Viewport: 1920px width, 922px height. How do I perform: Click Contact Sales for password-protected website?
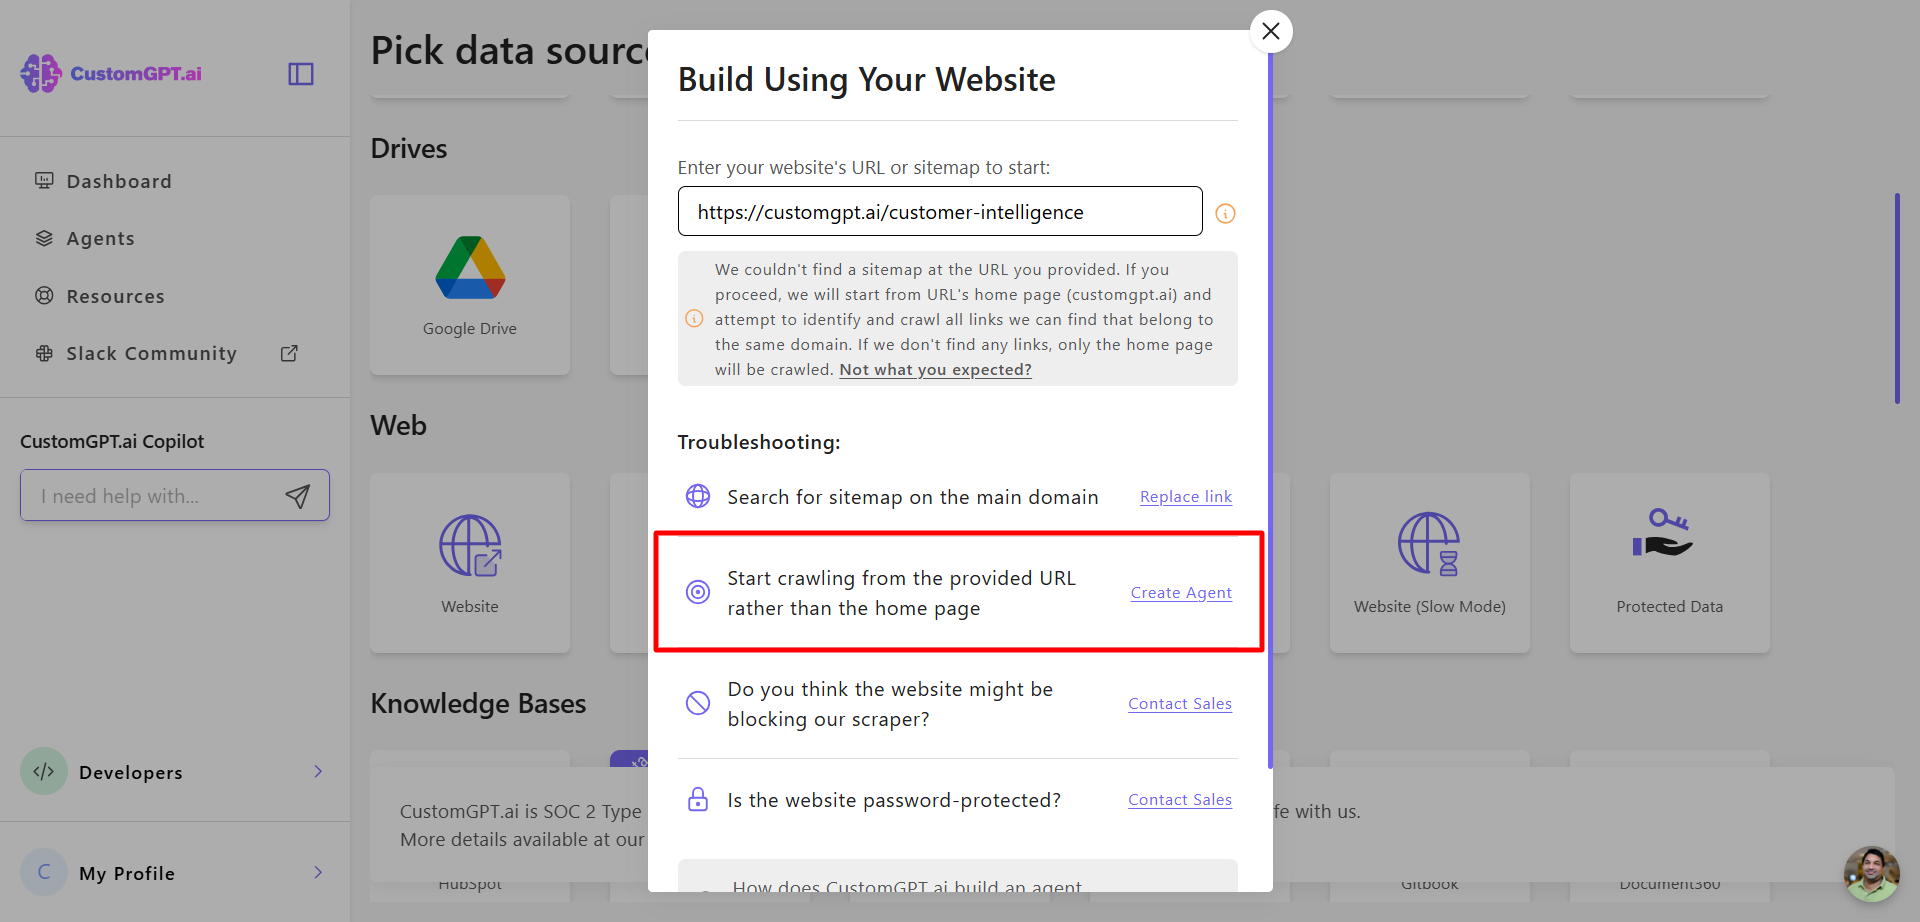click(1180, 800)
